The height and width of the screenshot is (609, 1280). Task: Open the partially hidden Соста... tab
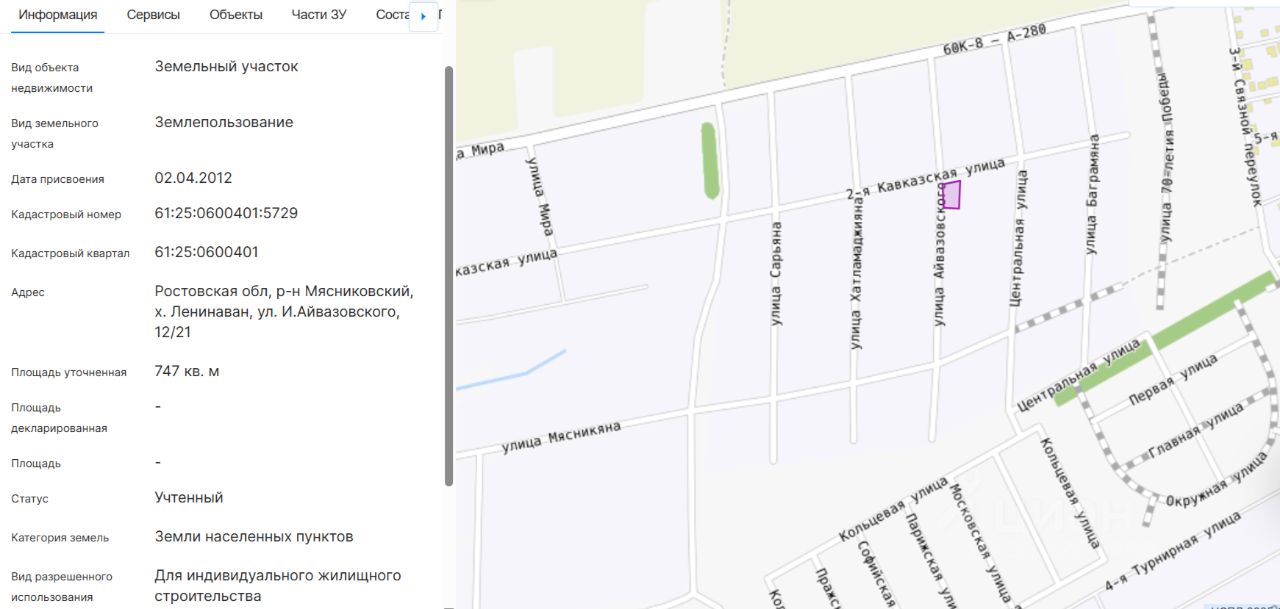[393, 15]
